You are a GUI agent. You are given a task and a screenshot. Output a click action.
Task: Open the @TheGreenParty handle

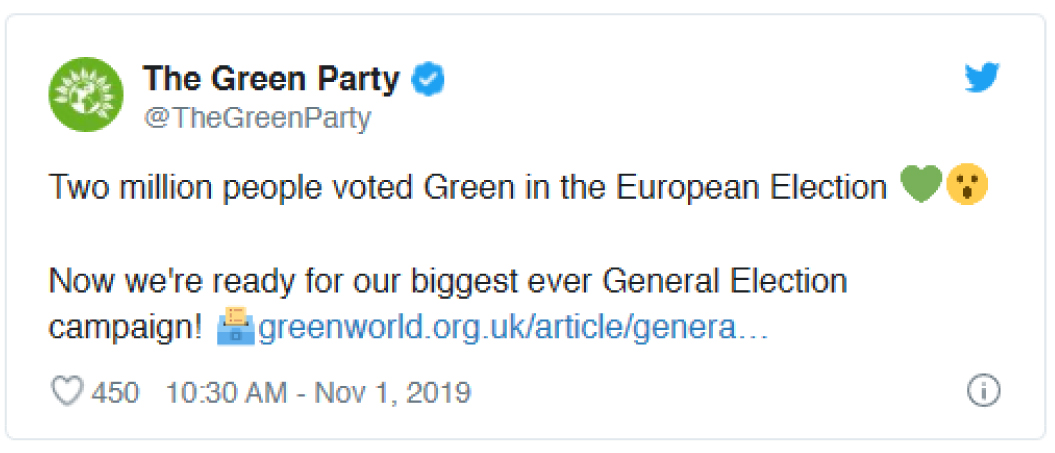tap(257, 118)
